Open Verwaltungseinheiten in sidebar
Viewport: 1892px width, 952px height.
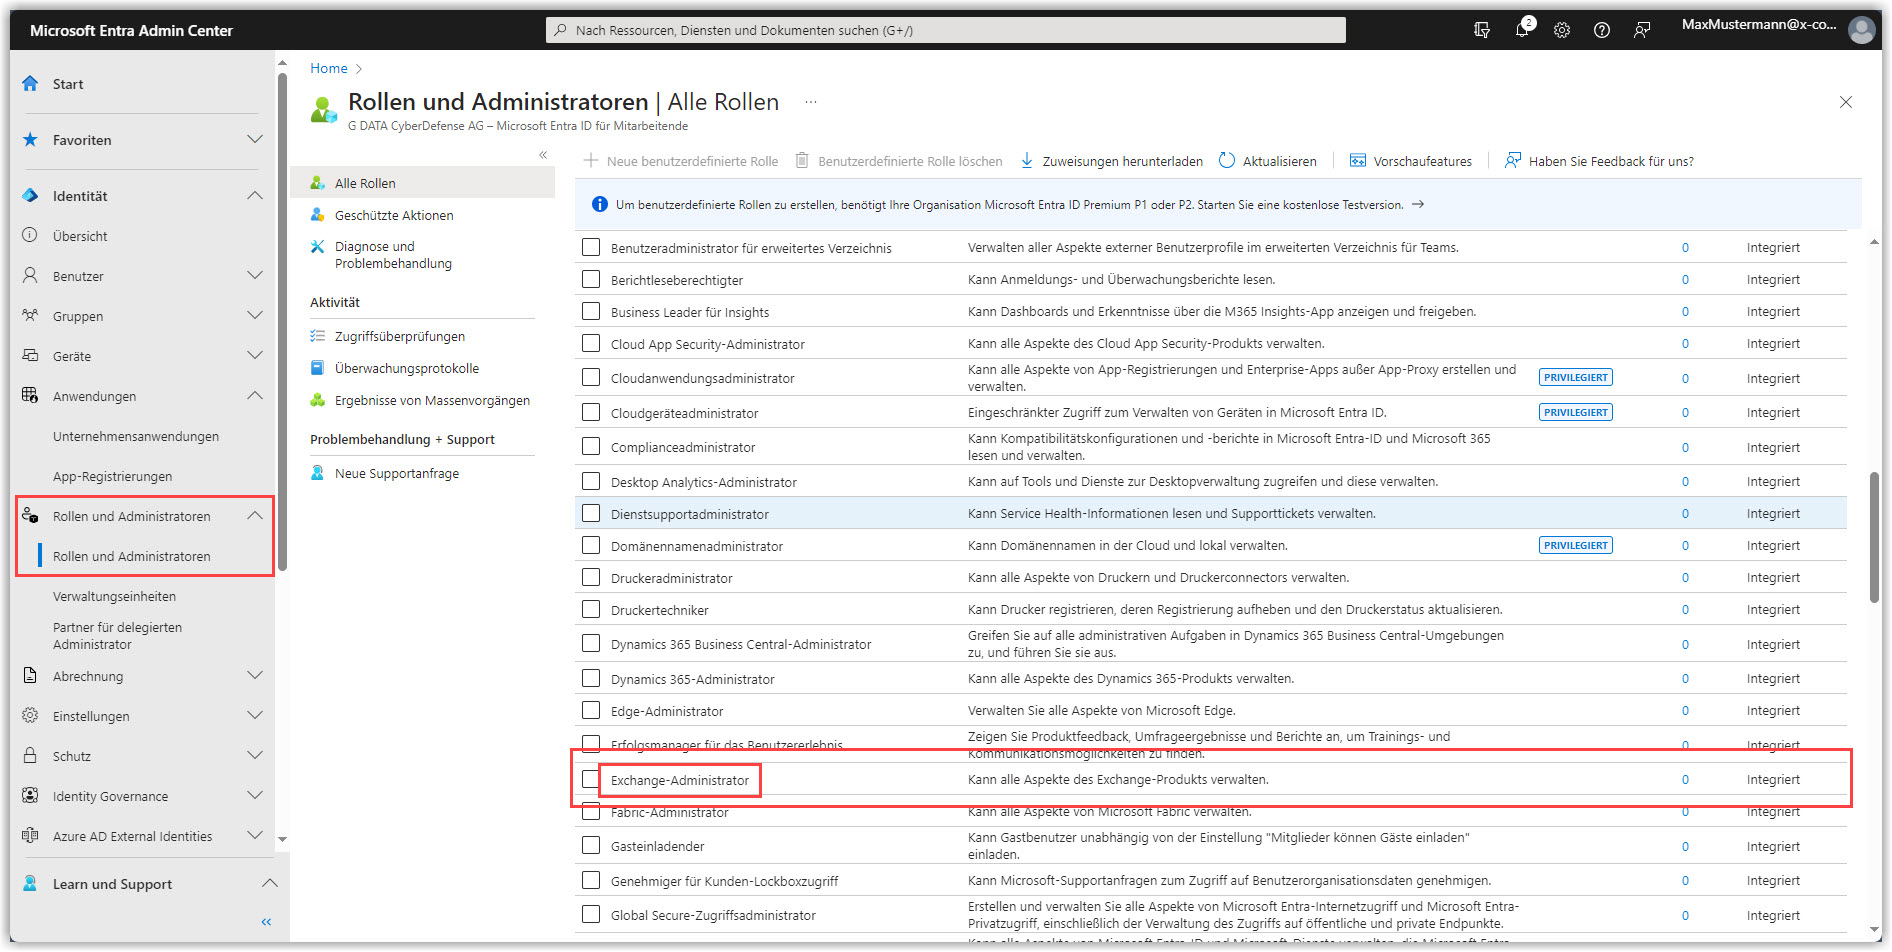click(x=114, y=596)
